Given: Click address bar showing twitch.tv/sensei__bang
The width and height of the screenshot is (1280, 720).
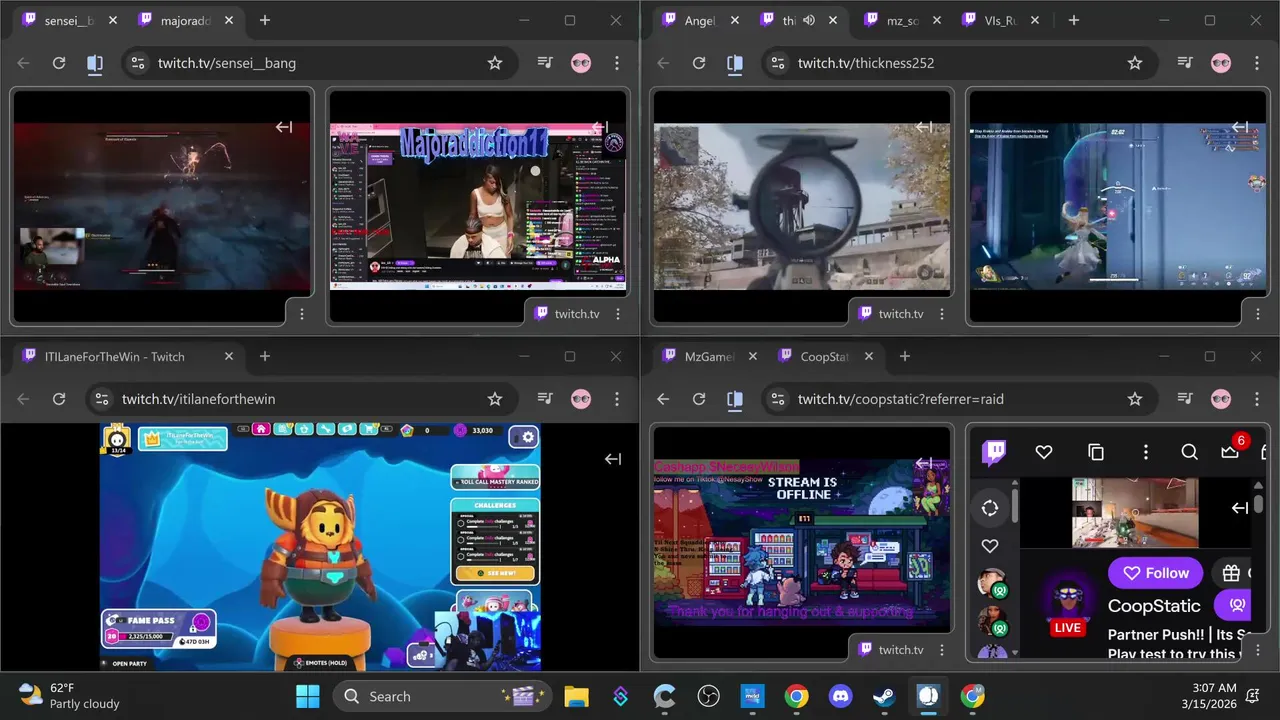Looking at the screenshot, I should 320,63.
